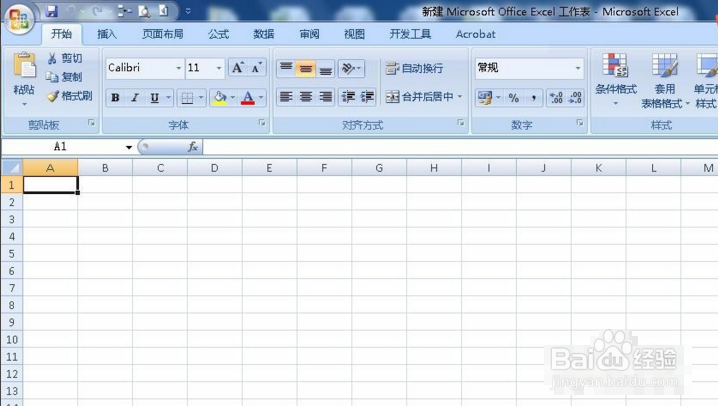The width and height of the screenshot is (718, 406).
Task: Open 条件格式 conditional formatting
Action: tap(616, 80)
